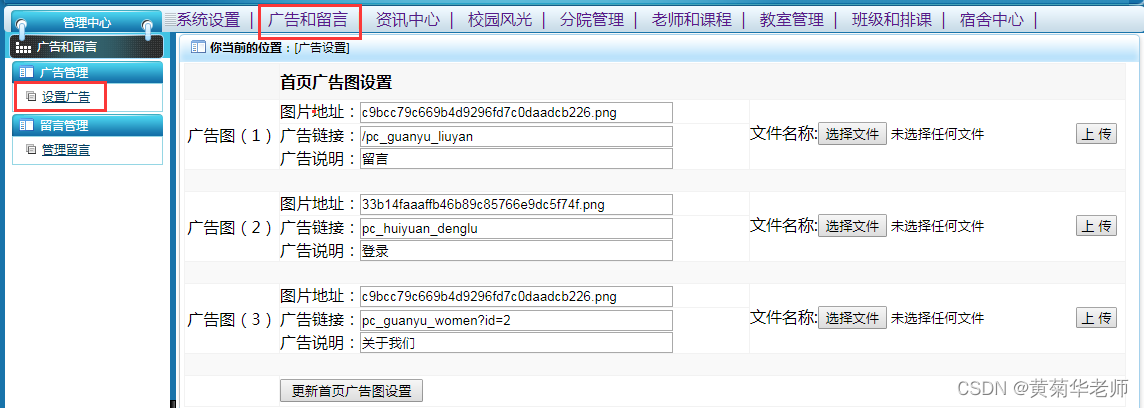The image size is (1144, 408).
Task: Open the 班级和排课 tab
Action: coord(892,20)
